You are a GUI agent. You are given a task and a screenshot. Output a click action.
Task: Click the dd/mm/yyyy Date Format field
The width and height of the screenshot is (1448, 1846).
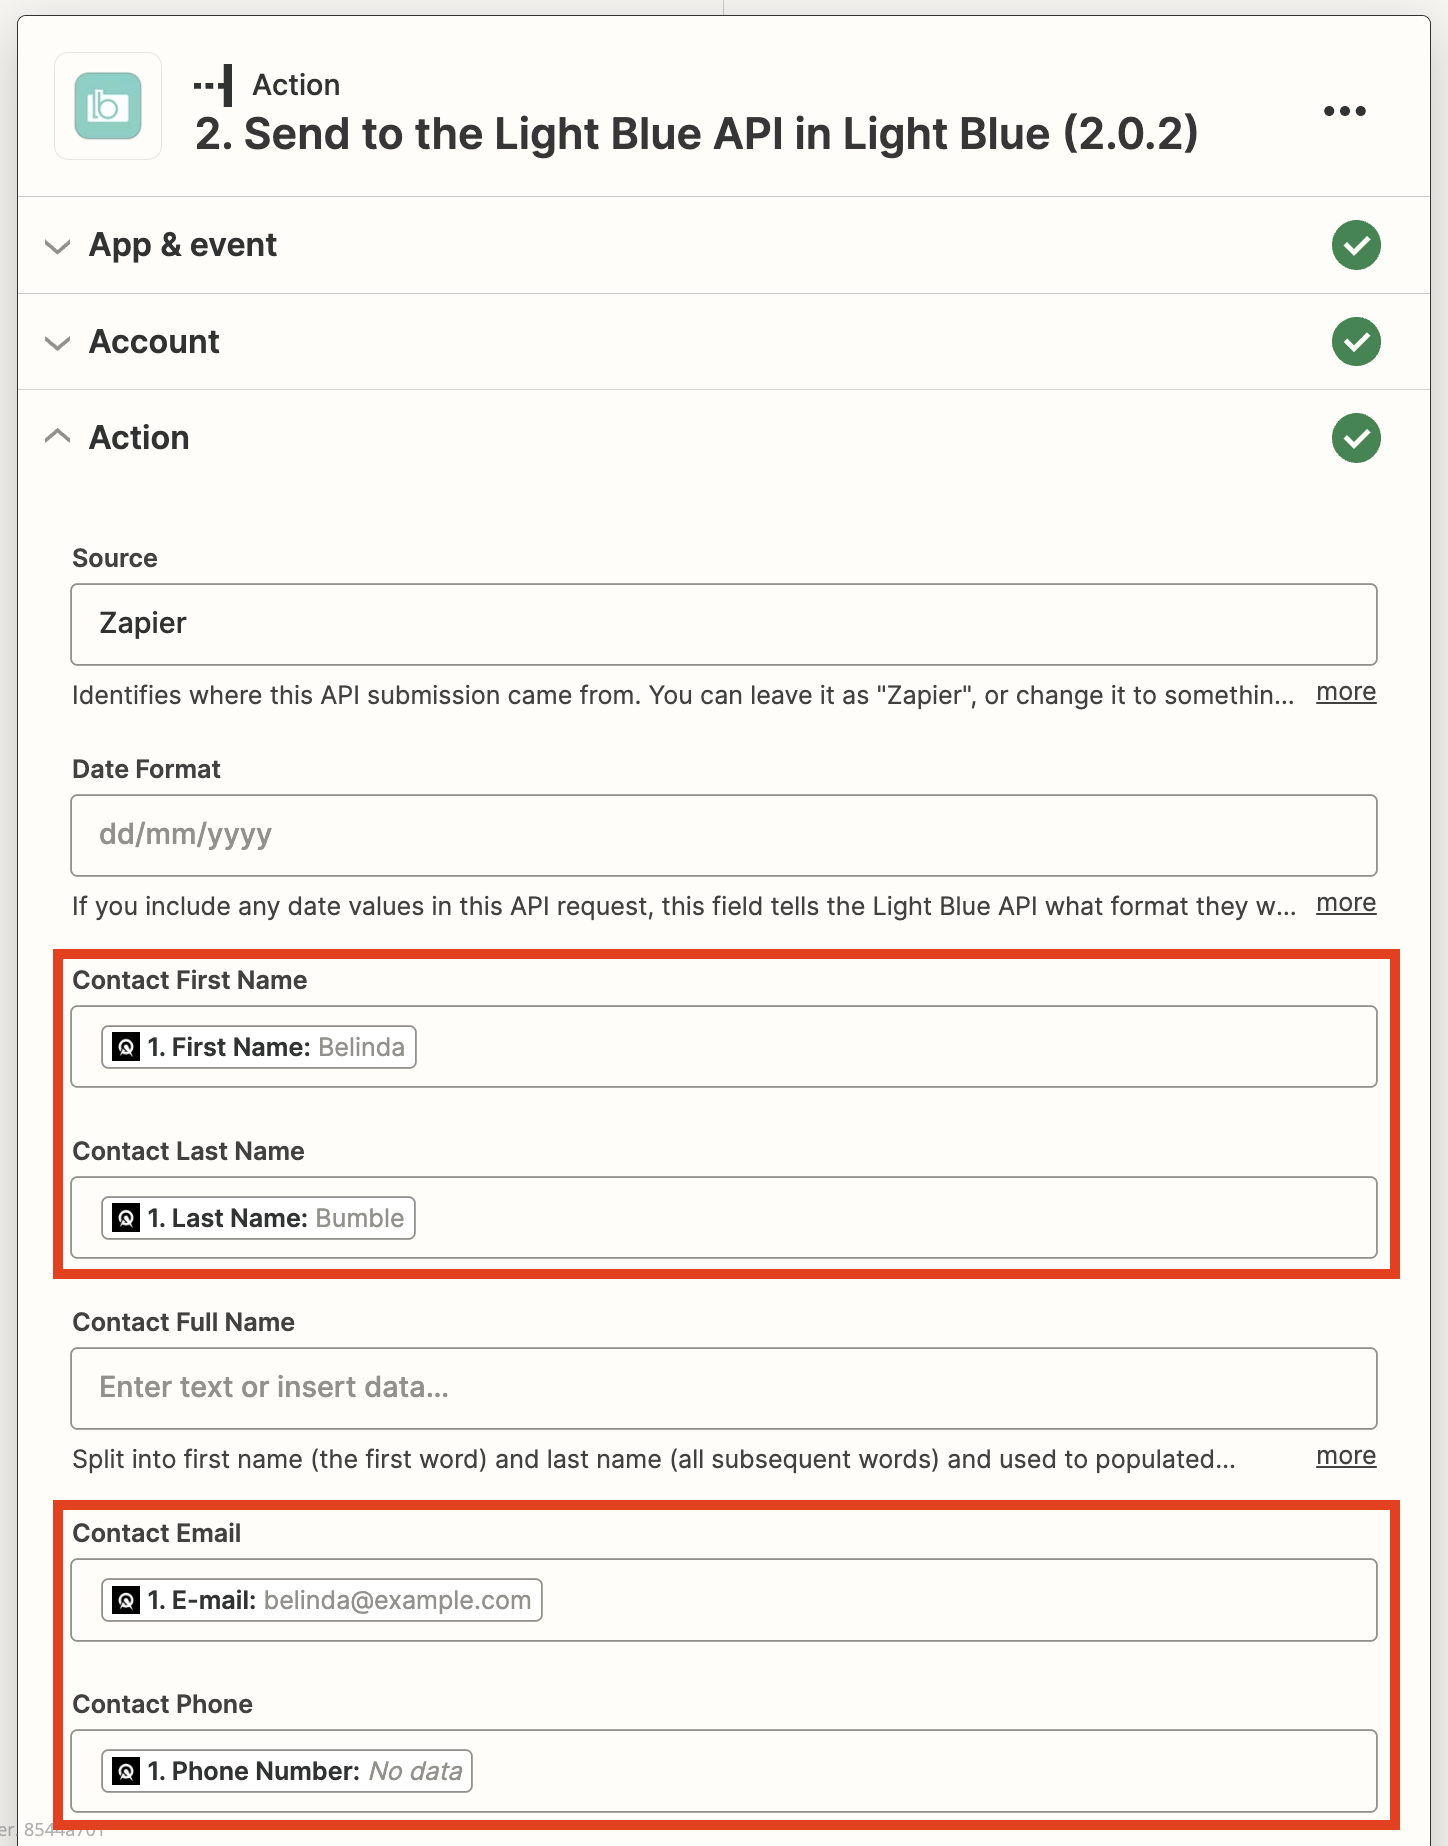[723, 835]
